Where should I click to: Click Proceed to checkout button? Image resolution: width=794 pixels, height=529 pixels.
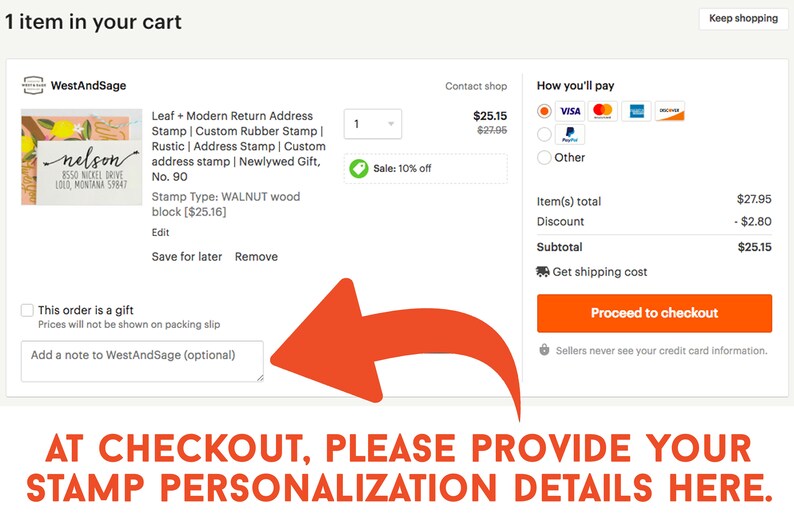tap(654, 313)
